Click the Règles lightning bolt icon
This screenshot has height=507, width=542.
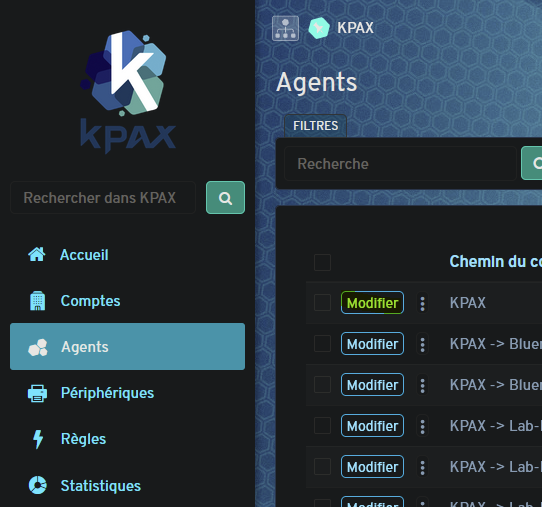point(38,439)
